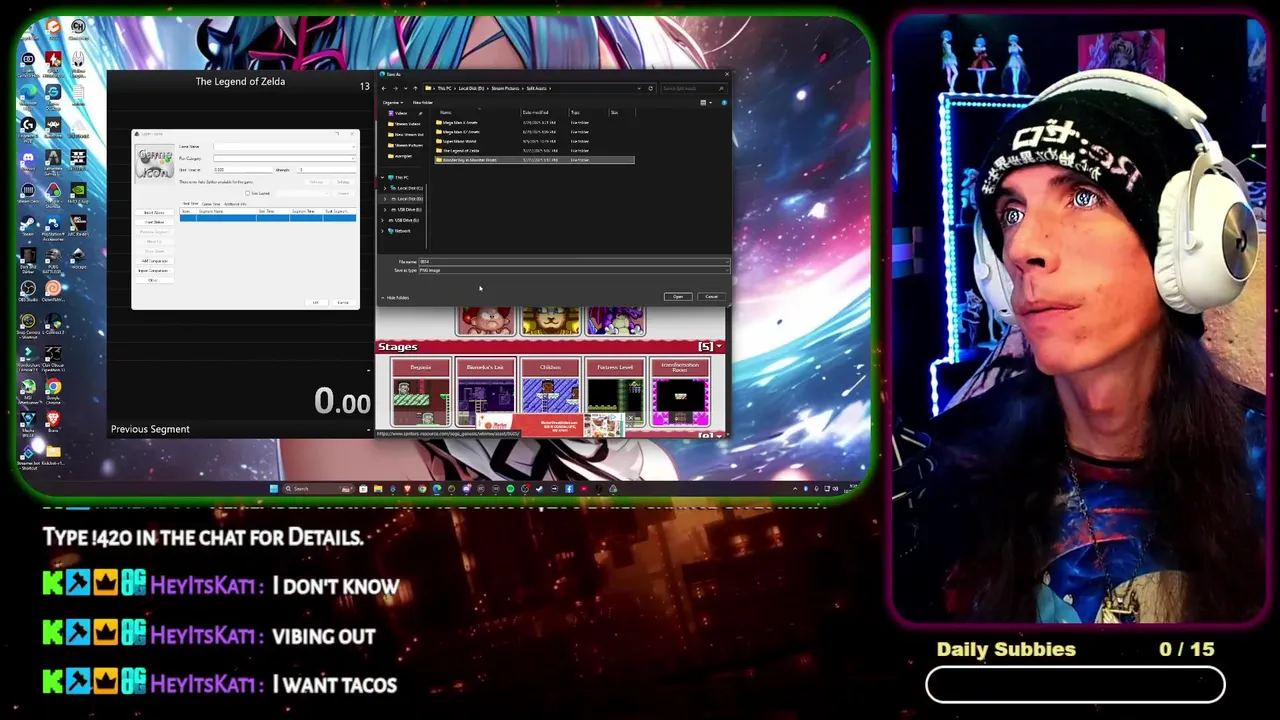Open the Super Mario World folder
The height and width of the screenshot is (720, 1280).
(459, 141)
